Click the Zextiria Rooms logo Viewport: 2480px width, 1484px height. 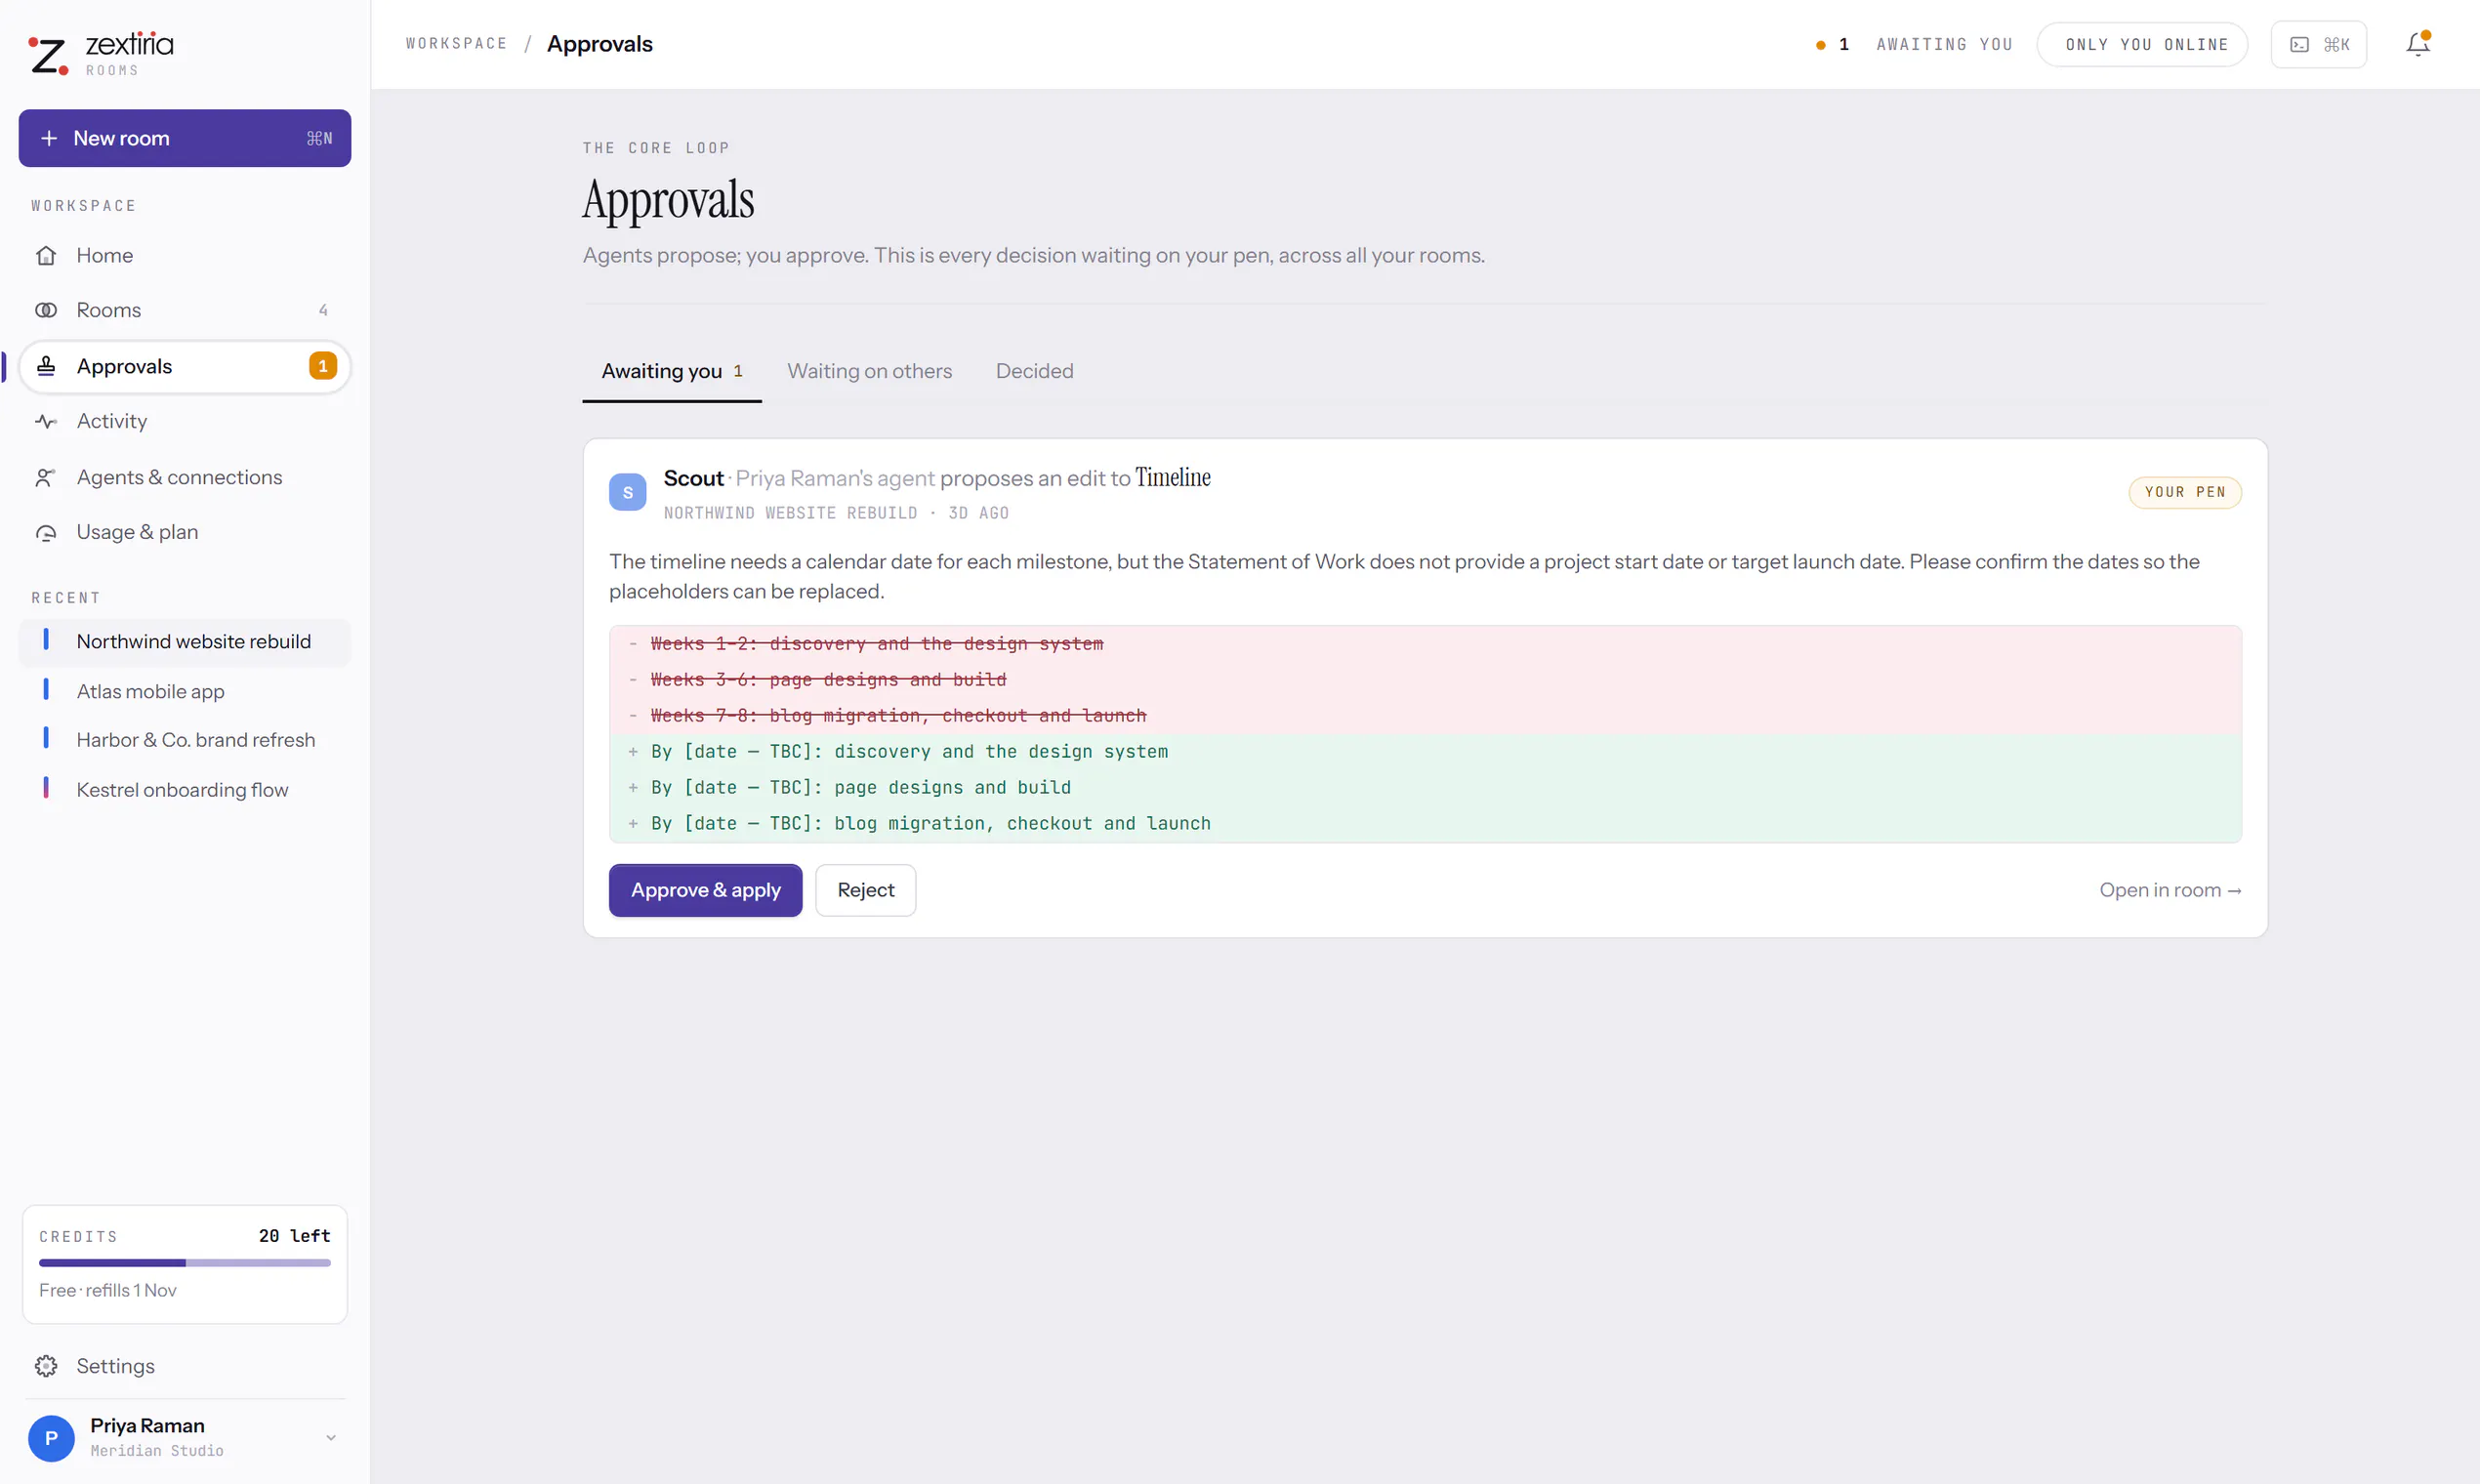tap(100, 52)
